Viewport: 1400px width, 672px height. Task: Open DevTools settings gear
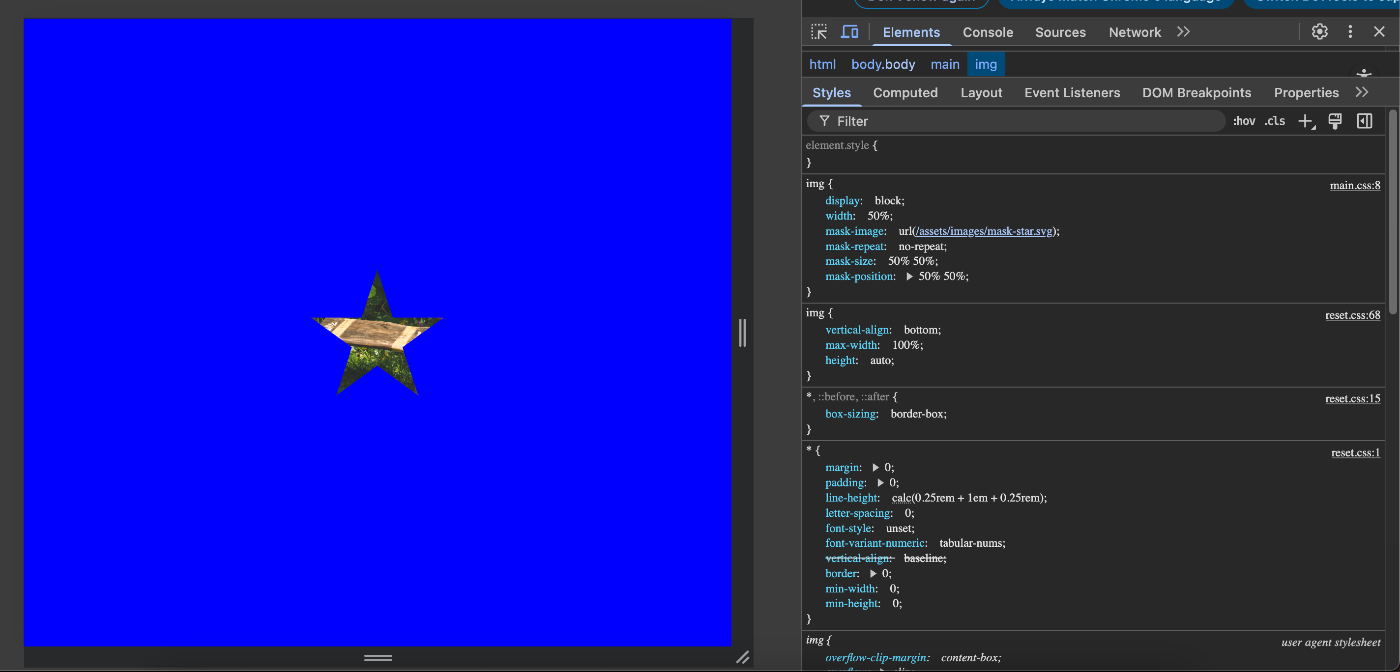point(1320,32)
